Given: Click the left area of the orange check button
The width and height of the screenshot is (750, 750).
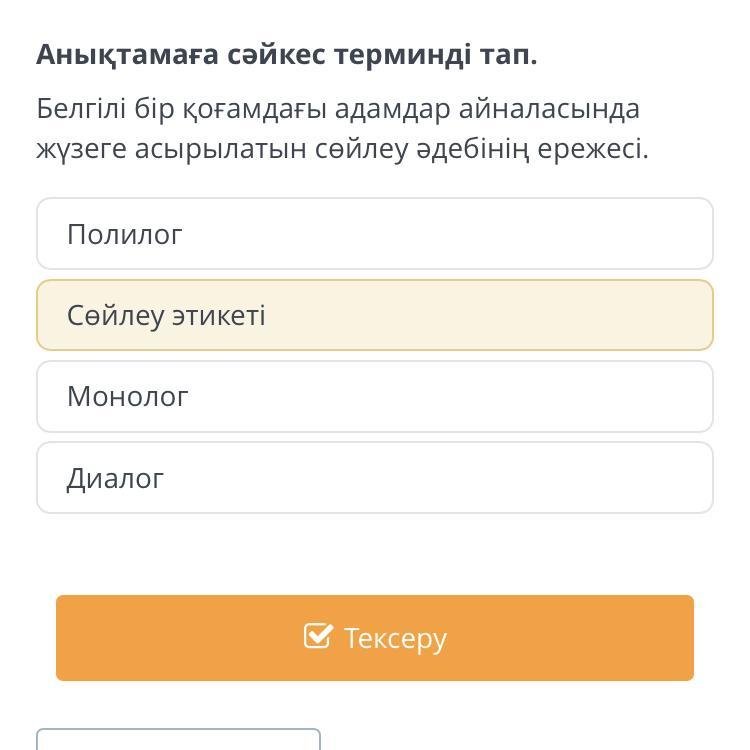Looking at the screenshot, I should (143, 638).
